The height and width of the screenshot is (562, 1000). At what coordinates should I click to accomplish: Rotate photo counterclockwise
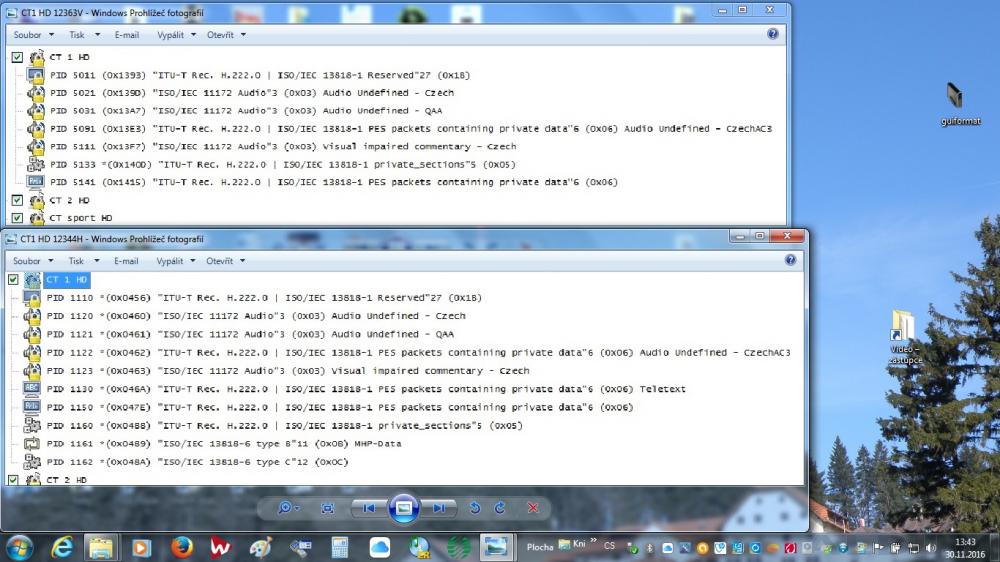click(x=475, y=508)
